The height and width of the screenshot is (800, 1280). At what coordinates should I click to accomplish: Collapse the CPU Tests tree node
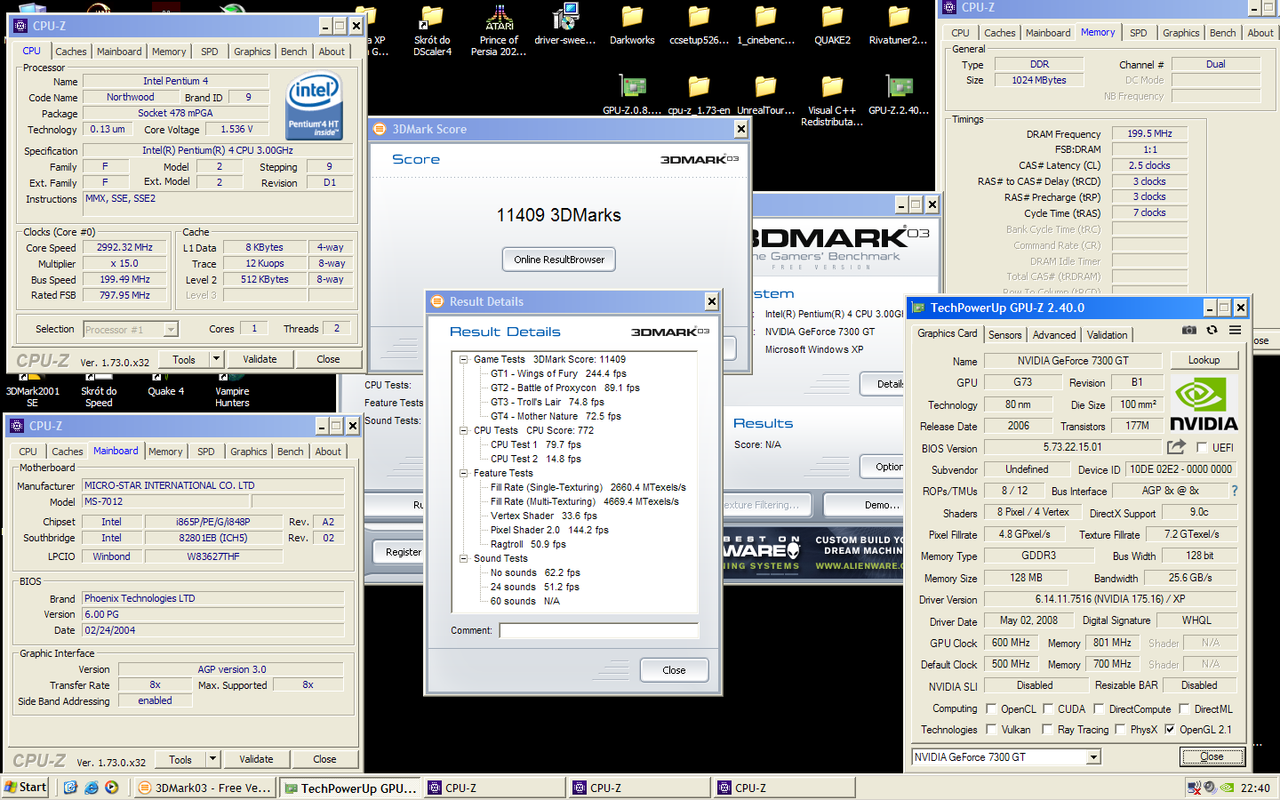(x=464, y=431)
